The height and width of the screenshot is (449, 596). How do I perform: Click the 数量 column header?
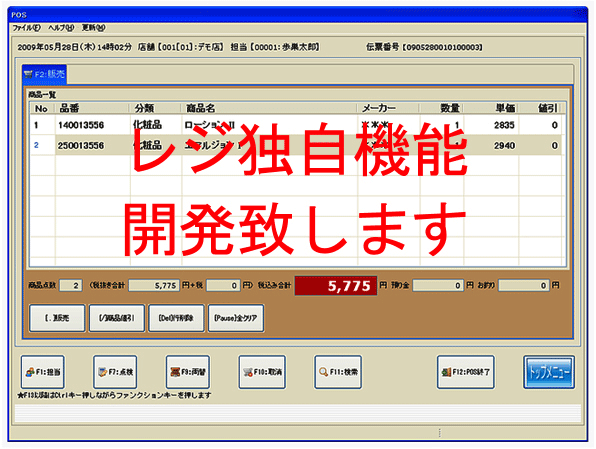[442, 108]
